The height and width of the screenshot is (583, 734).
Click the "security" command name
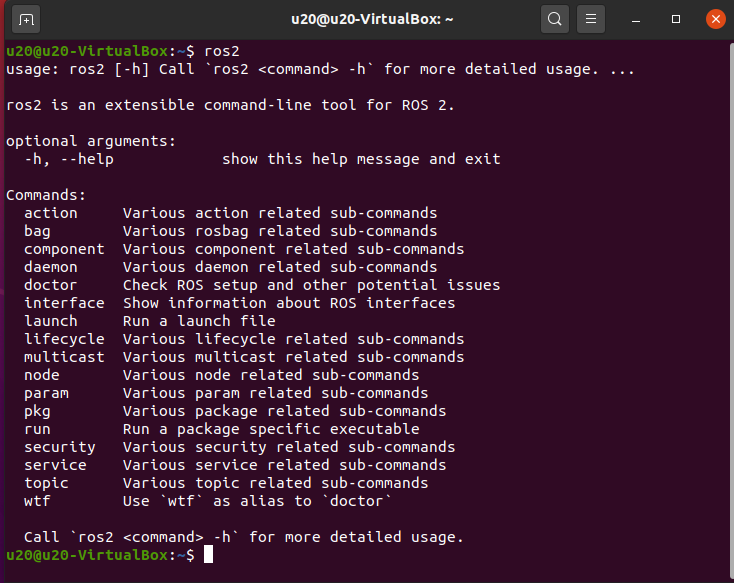pyautogui.click(x=60, y=447)
